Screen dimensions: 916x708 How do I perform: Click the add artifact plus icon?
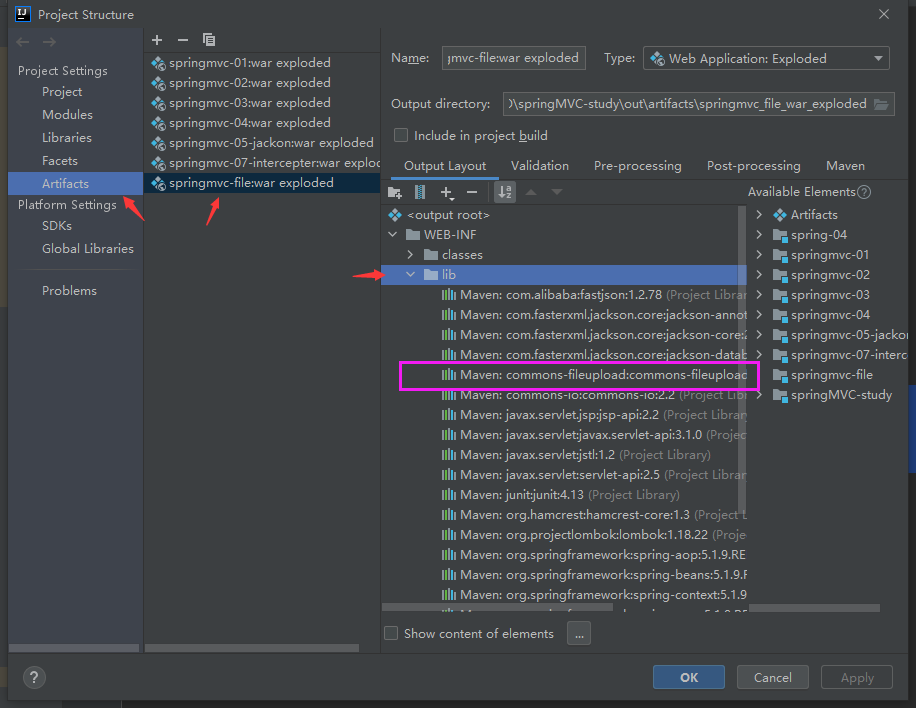tap(157, 40)
